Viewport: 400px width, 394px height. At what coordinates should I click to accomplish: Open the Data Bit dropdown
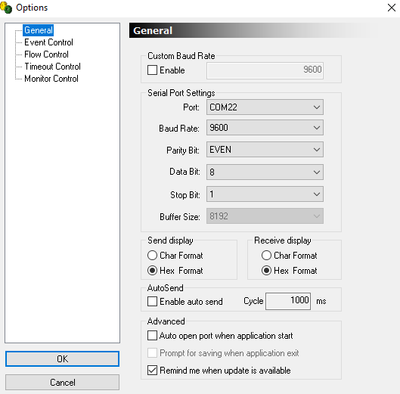pyautogui.click(x=265, y=172)
